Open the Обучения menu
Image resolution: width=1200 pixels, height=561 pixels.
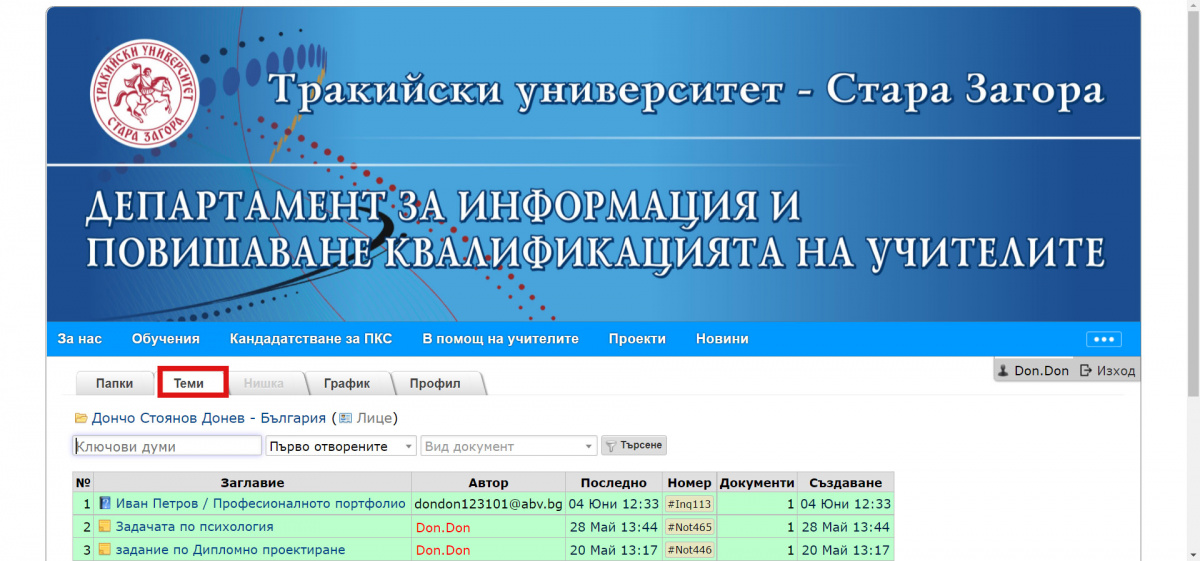click(x=166, y=339)
